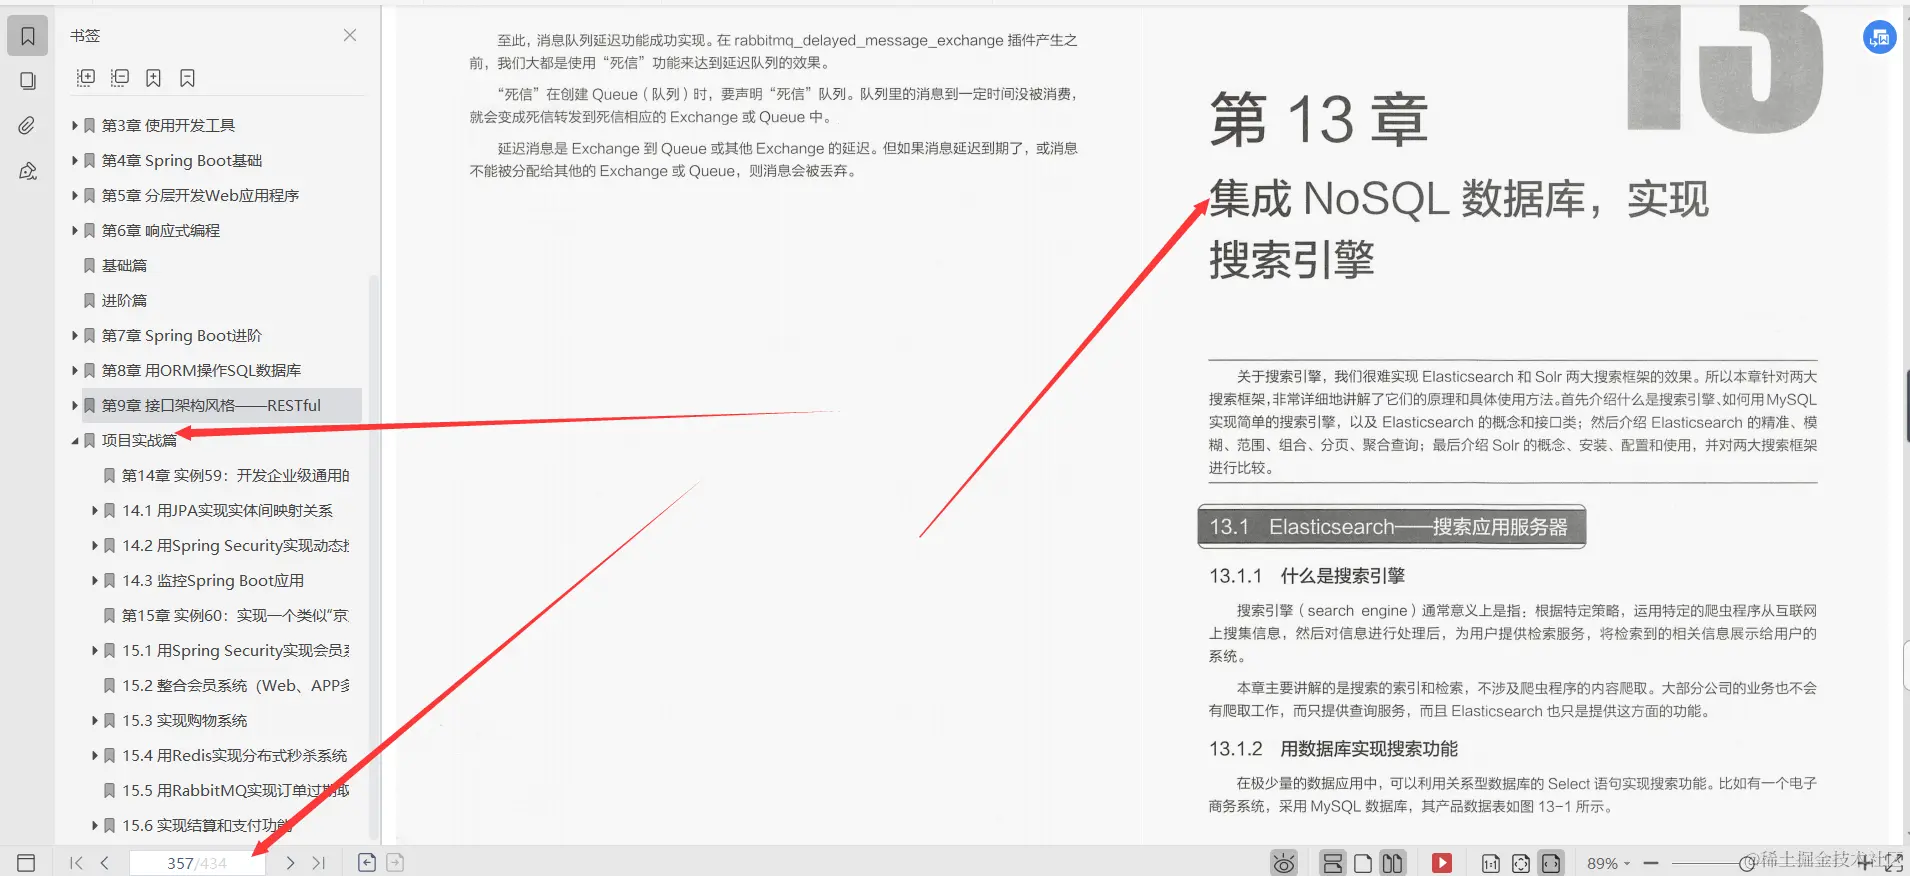Jump to the first page
Screen dimensions: 1910x876
[x=76, y=862]
